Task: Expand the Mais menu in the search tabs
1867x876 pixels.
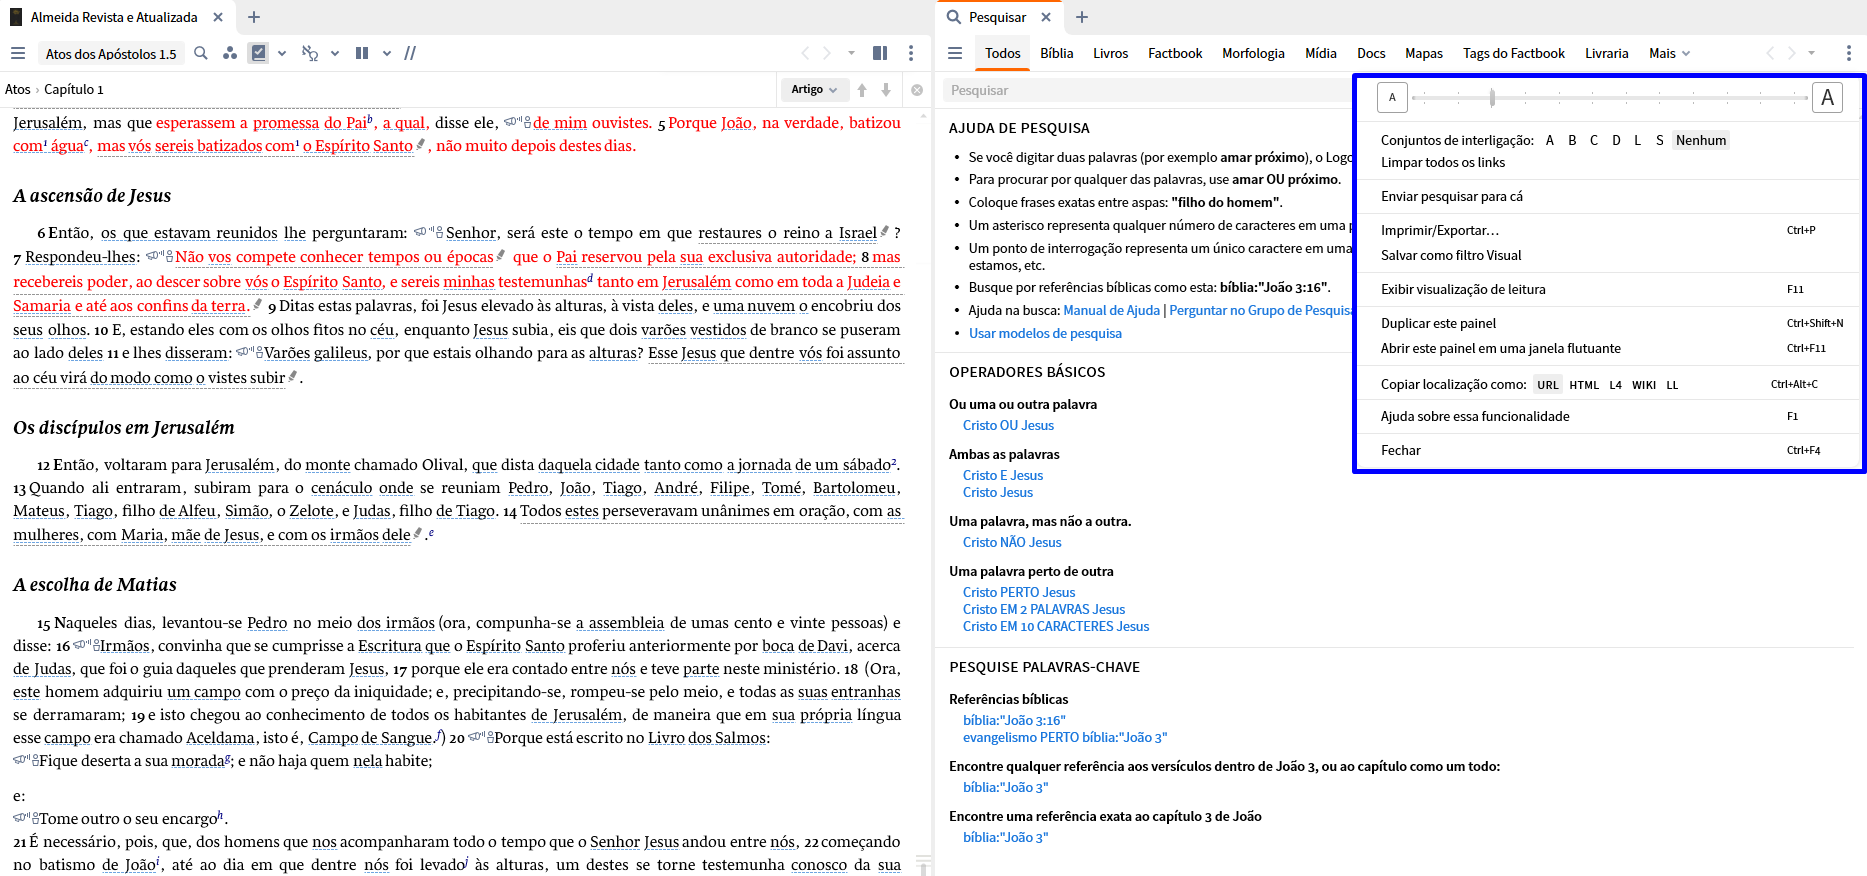Action: (x=1669, y=53)
